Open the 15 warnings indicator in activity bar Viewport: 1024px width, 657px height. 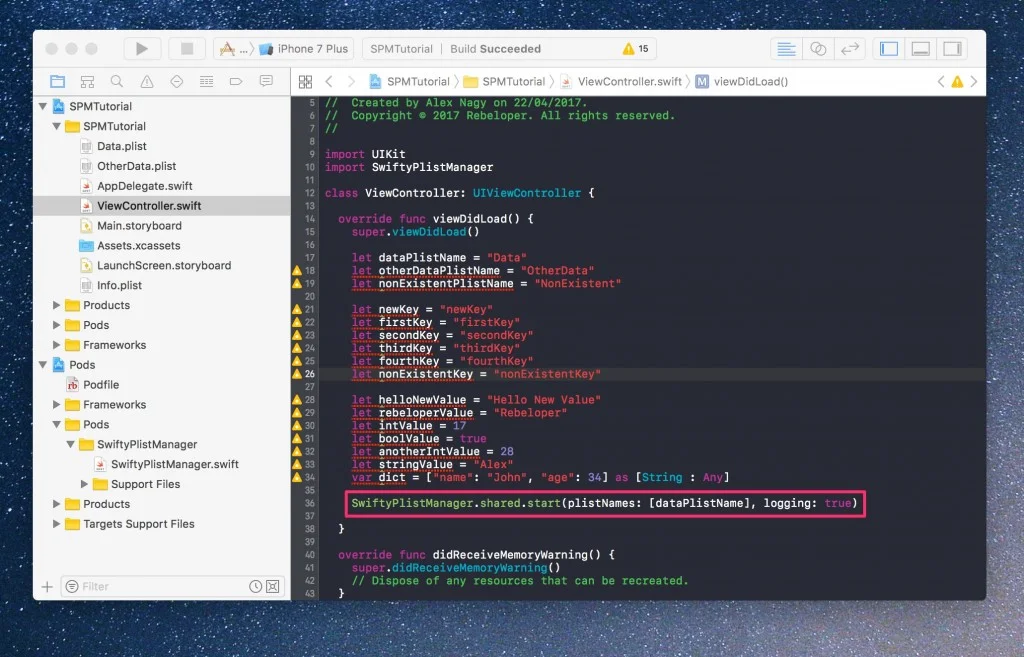point(635,49)
